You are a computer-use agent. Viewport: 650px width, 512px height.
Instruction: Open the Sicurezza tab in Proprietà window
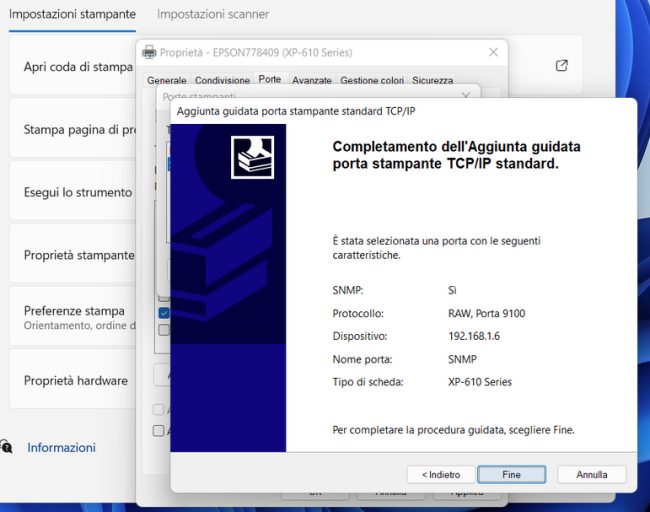coord(432,80)
